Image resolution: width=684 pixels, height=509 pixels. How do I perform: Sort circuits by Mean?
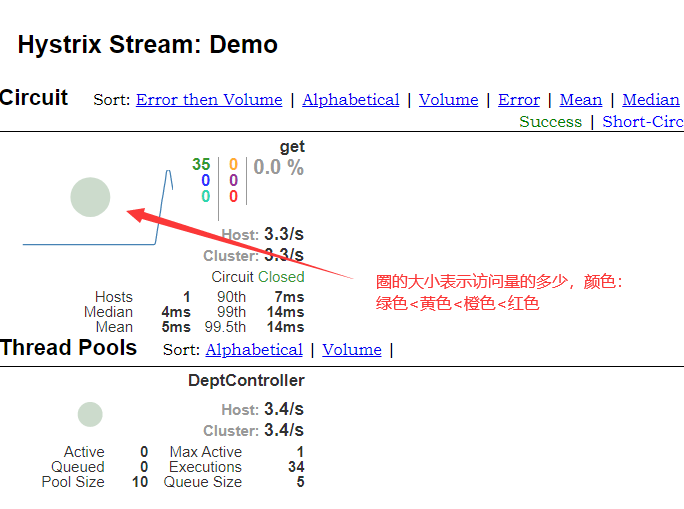pos(581,99)
